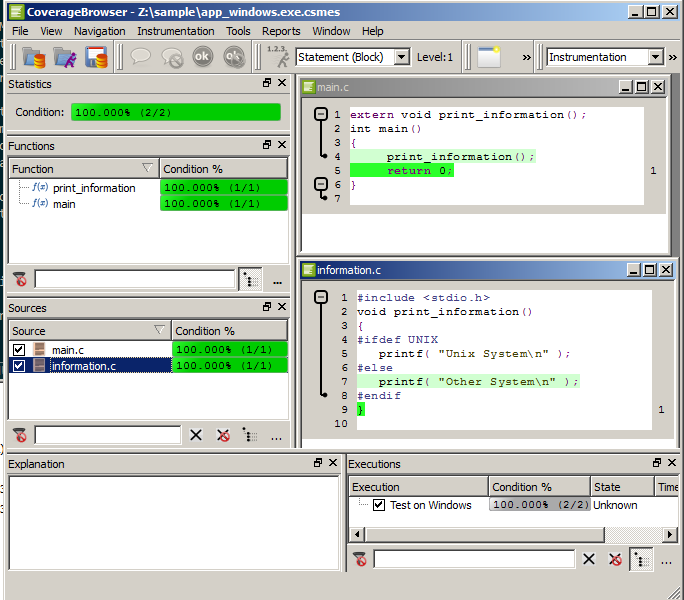The width and height of the screenshot is (684, 600).
Task: Open the Statement (Block) coverage dropdown
Action: [401, 57]
